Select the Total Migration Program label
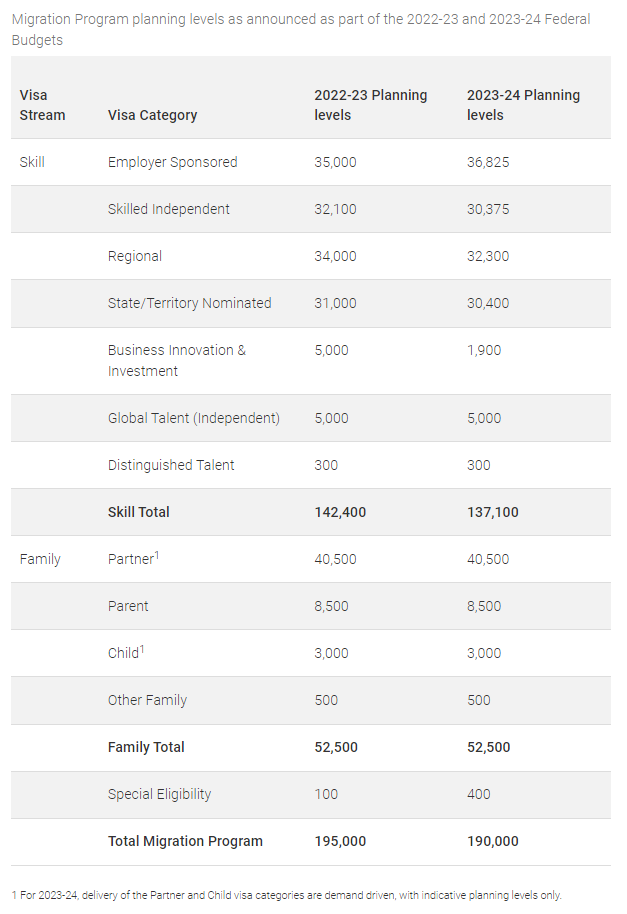The height and width of the screenshot is (914, 627). point(185,841)
